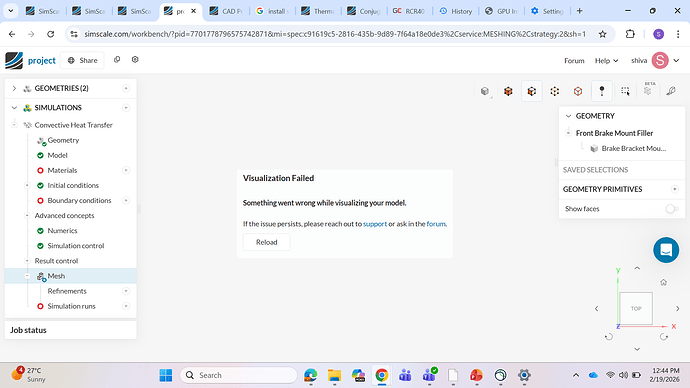This screenshot has width=690, height=388.
Task: Add new geometry plus button
Action: tap(126, 88)
